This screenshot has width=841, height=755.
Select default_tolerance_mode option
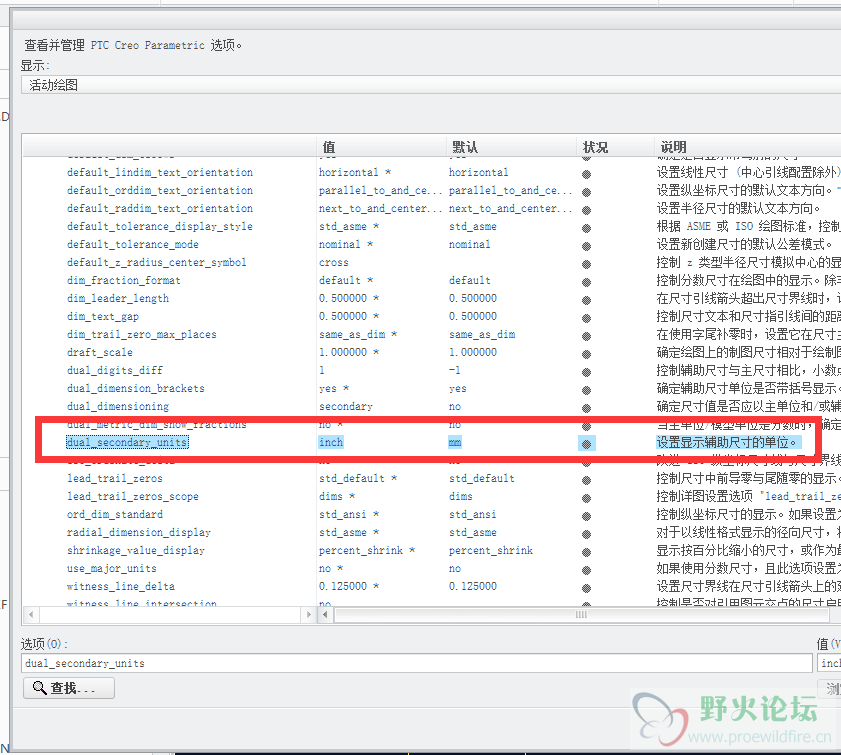132,244
